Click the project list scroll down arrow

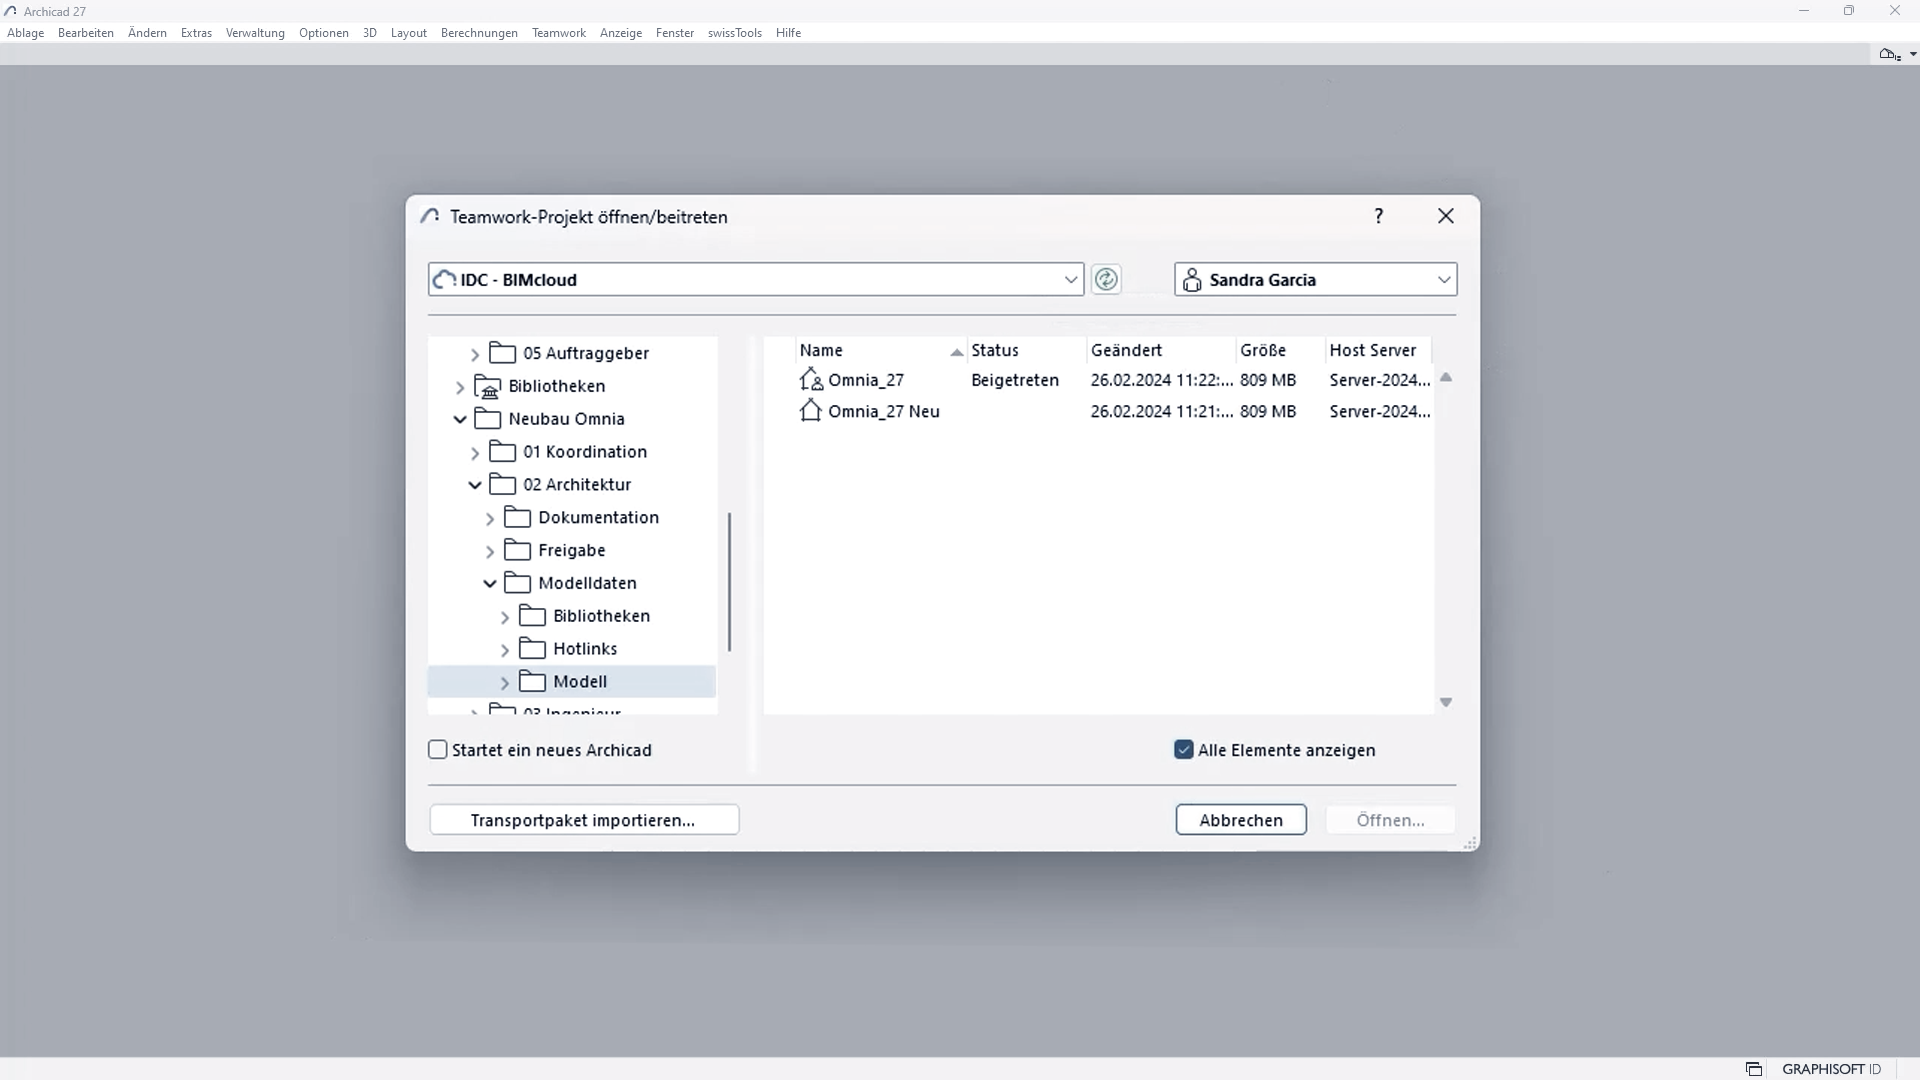(x=1446, y=702)
